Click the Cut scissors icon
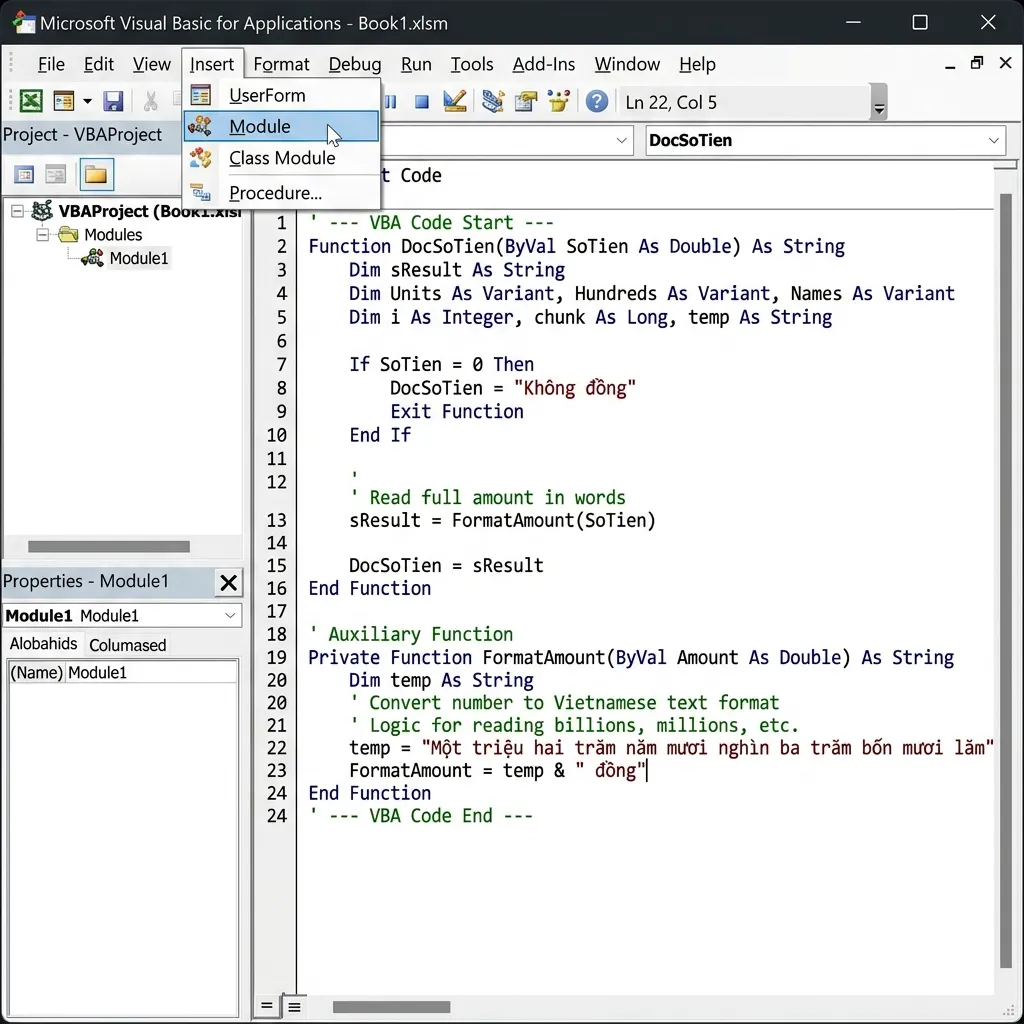 click(151, 101)
